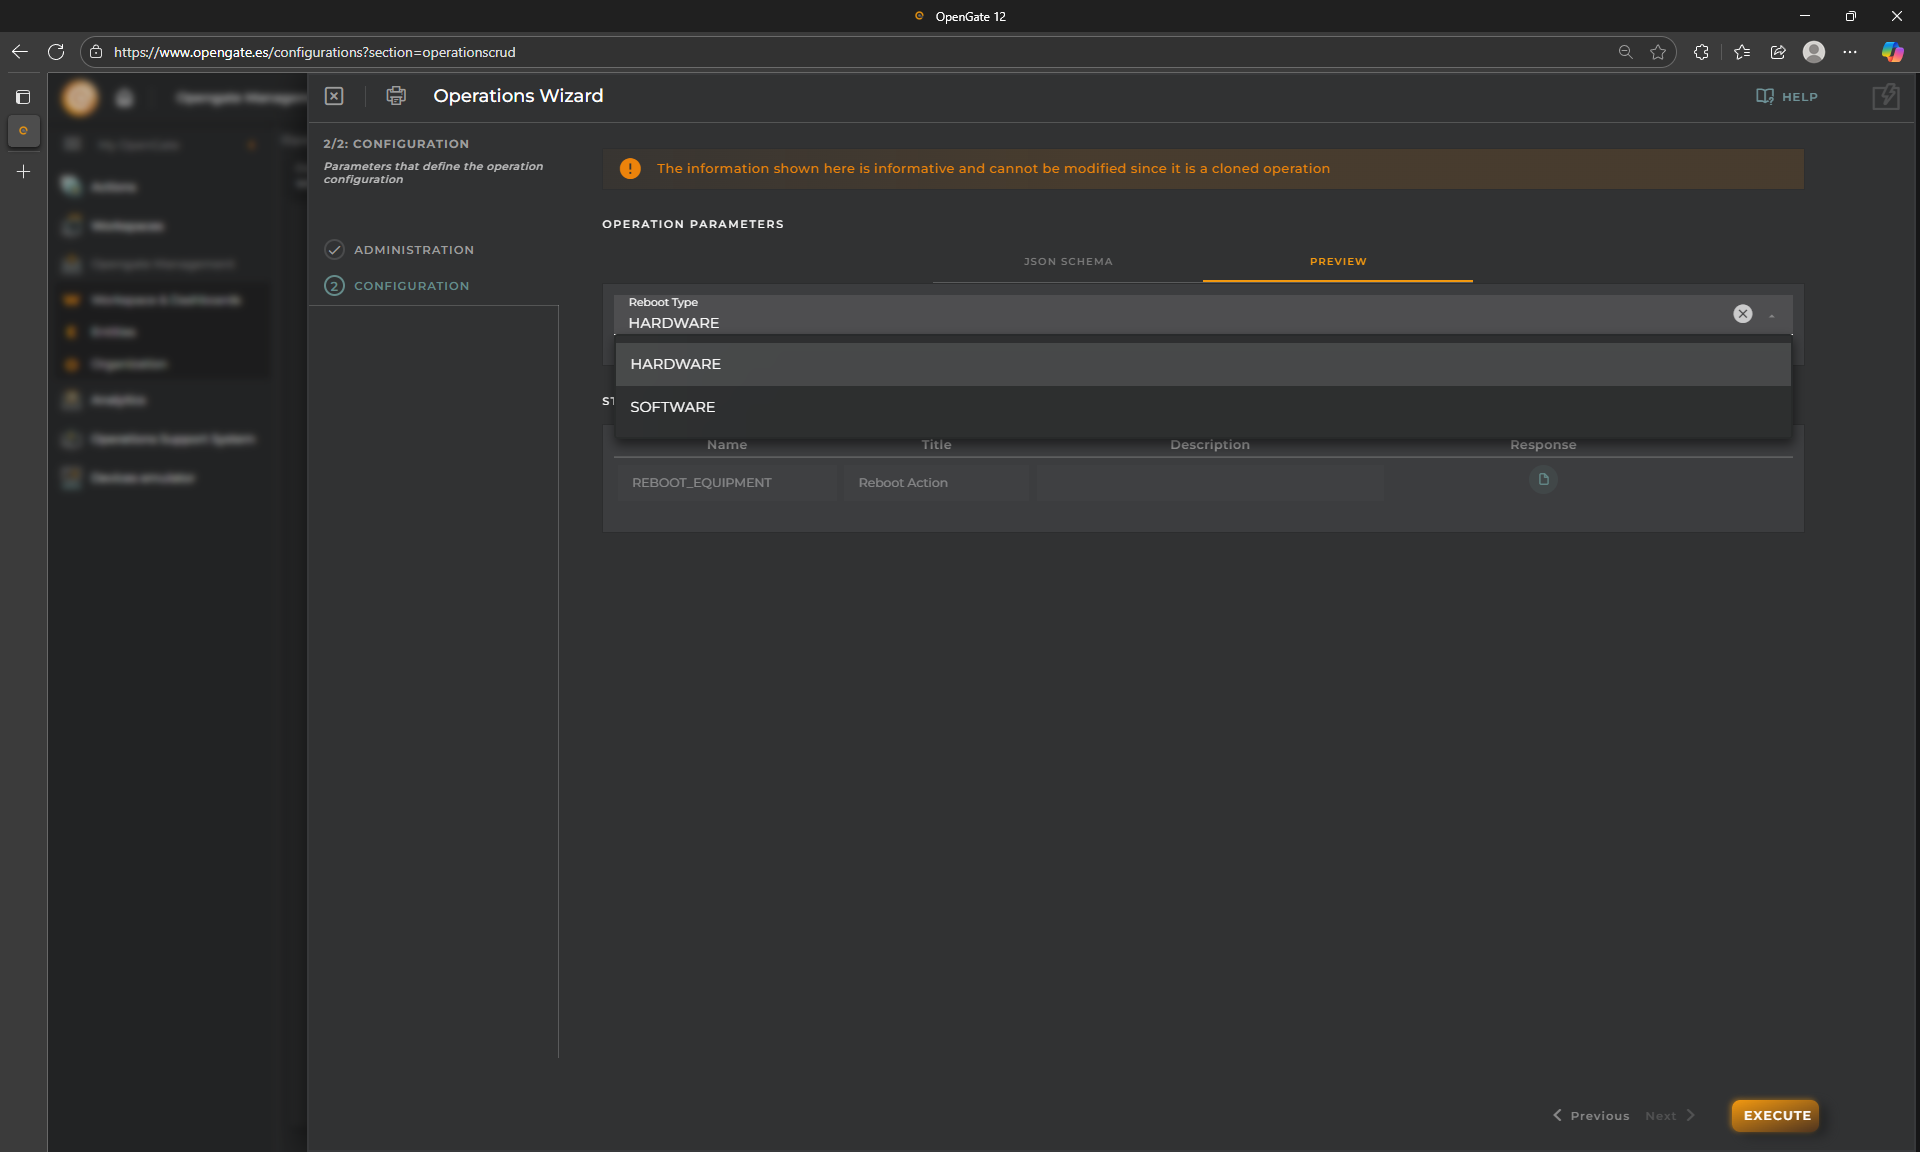Switch to the PREVIEW tab

tap(1337, 262)
